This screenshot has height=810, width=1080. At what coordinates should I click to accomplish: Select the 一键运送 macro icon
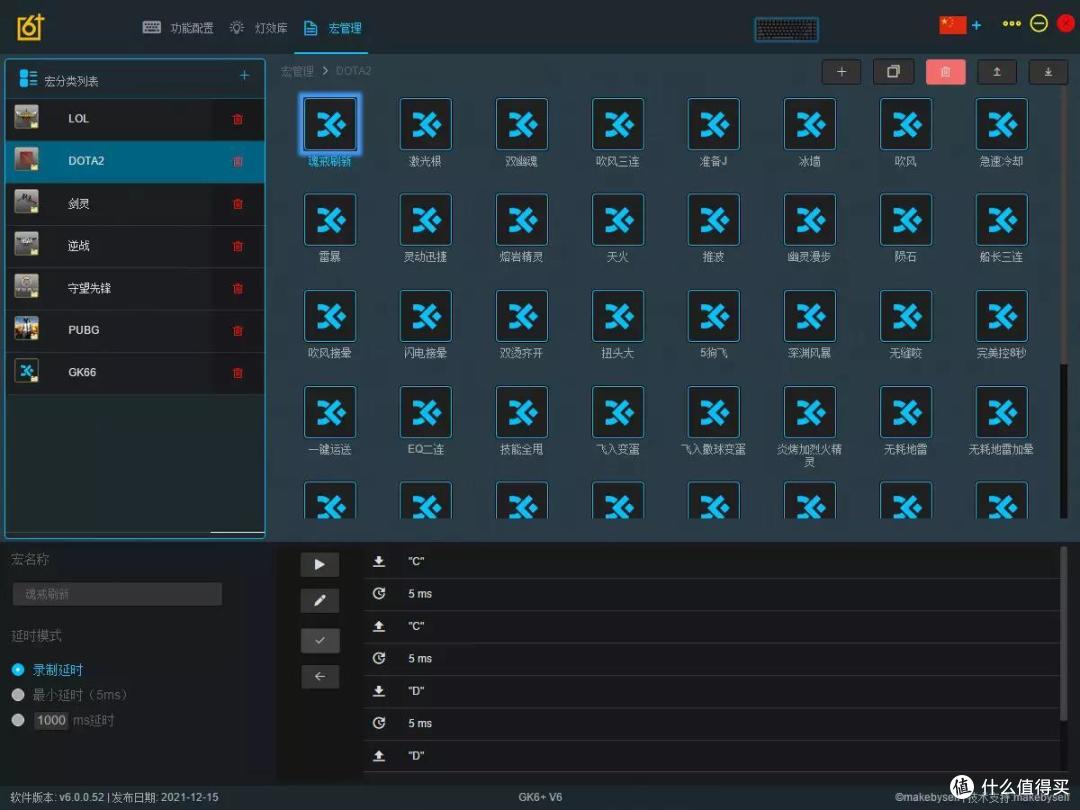coord(330,412)
